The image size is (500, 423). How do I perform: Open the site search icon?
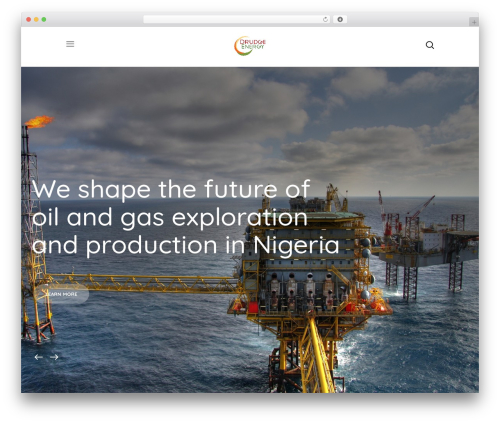[x=430, y=45]
